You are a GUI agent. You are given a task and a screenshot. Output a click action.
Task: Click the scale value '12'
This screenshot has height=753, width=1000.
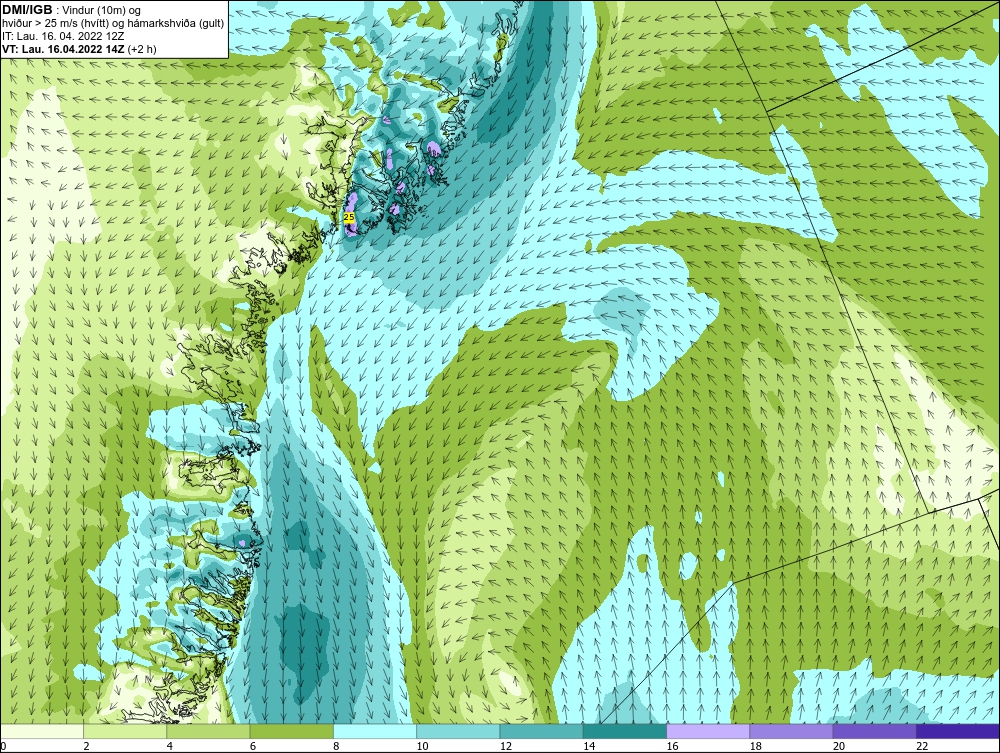[506, 747]
